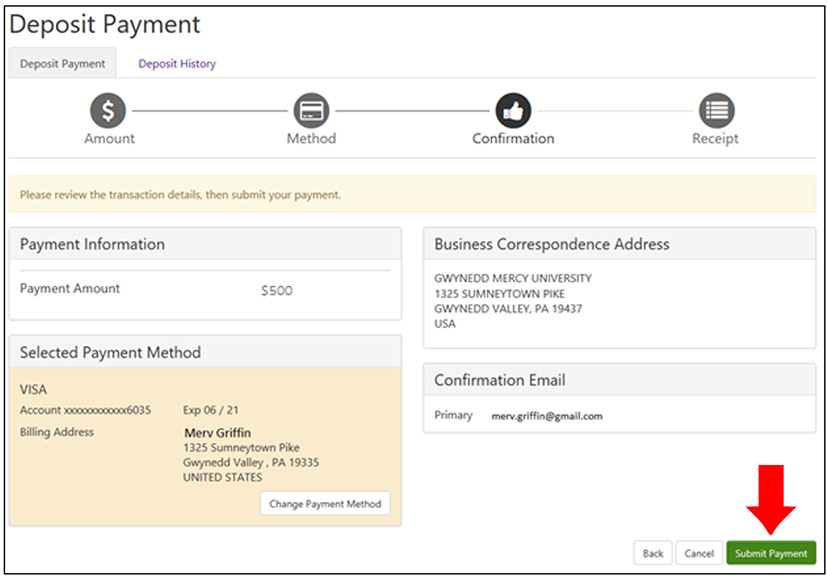The height and width of the screenshot is (579, 827).
Task: Go back with the Back button
Action: point(653,553)
